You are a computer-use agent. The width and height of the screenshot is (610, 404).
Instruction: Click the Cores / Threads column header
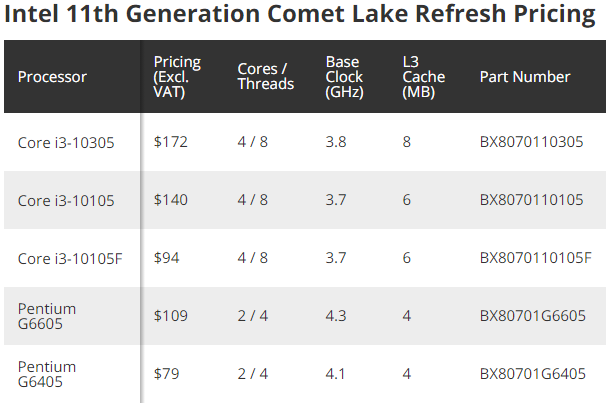click(265, 77)
